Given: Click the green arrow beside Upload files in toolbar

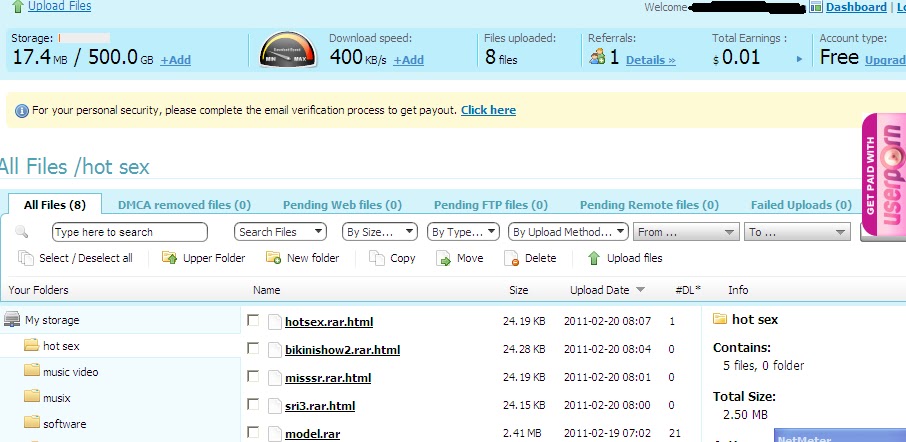Looking at the screenshot, I should click(x=593, y=258).
